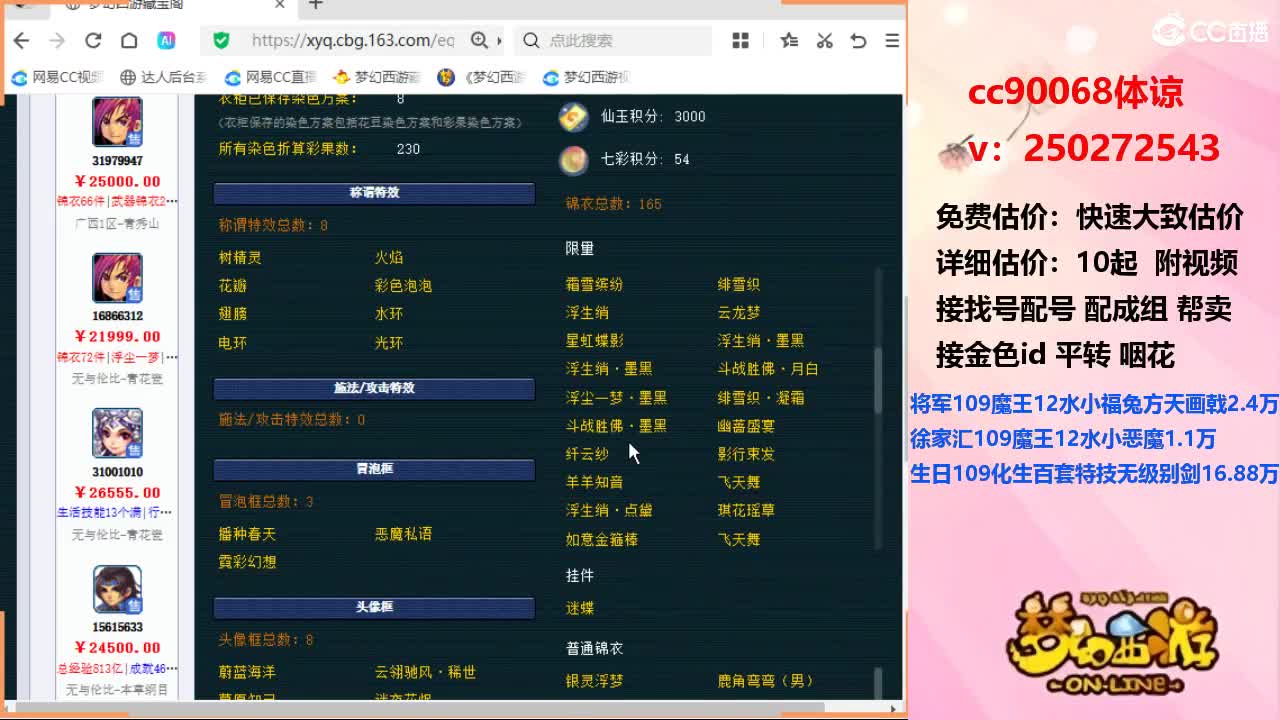Open the 《梦幻西游 bookmark with purple icon
This screenshot has width=1280, height=720.
point(482,77)
